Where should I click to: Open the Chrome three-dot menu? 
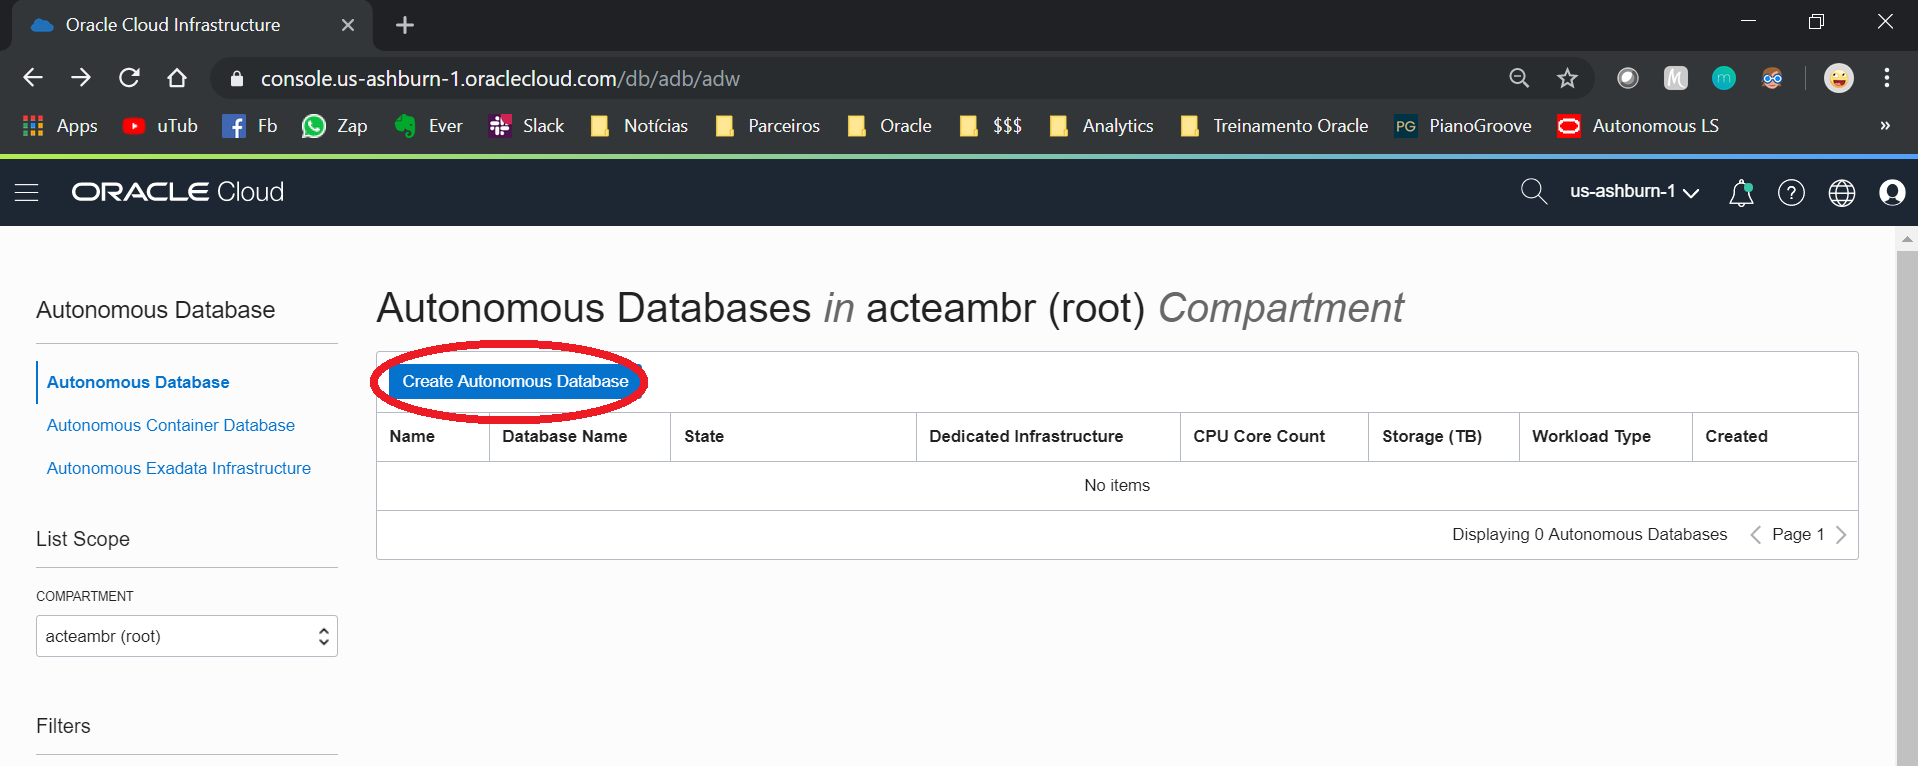coord(1887,78)
